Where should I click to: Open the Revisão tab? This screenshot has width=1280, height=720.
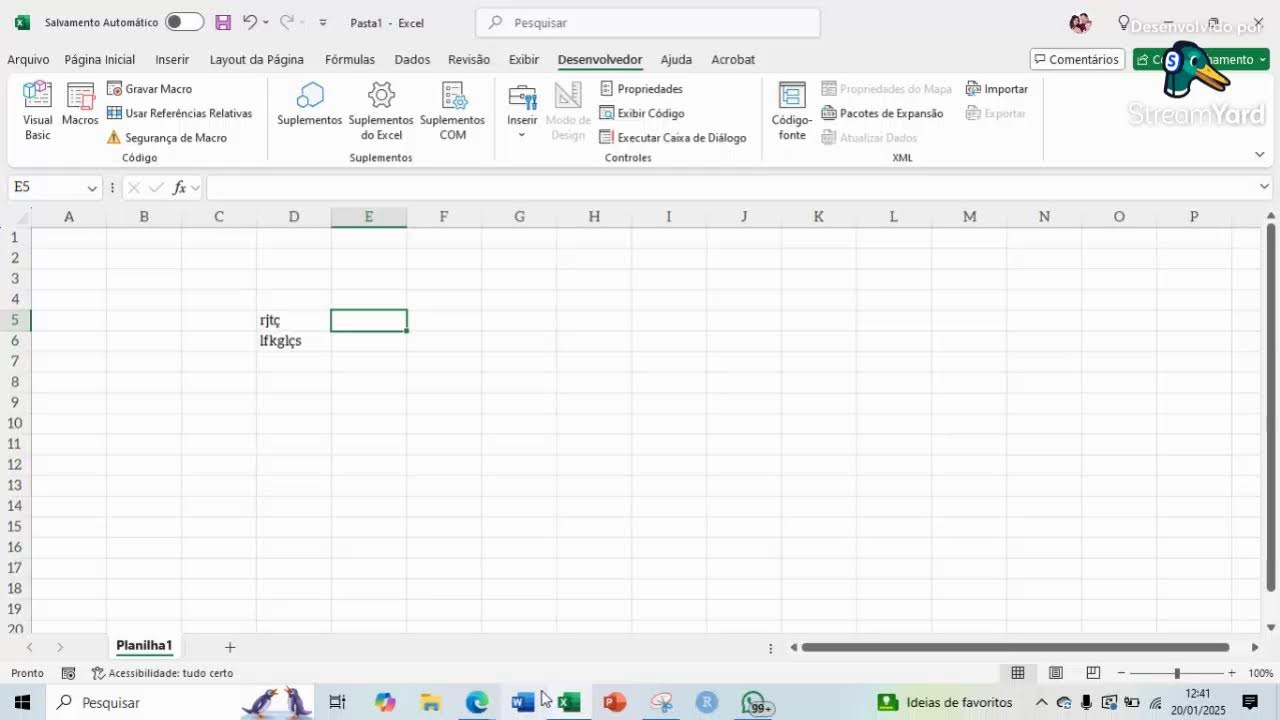(469, 59)
